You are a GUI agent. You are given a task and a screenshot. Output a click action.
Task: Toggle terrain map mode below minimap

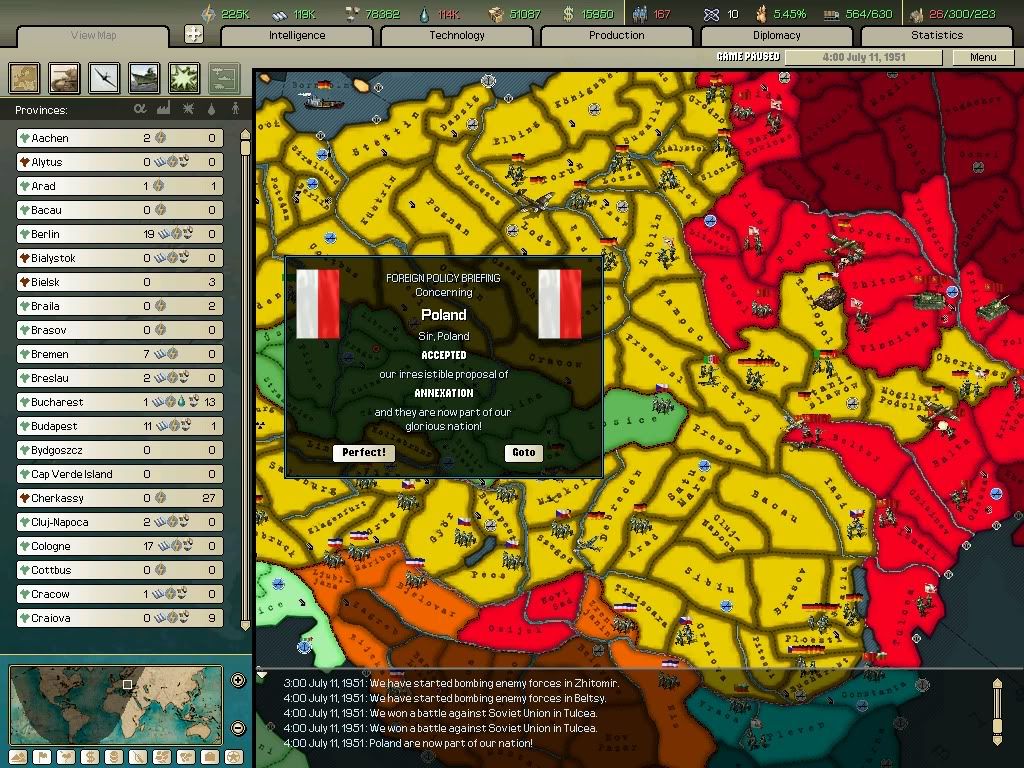click(x=18, y=757)
